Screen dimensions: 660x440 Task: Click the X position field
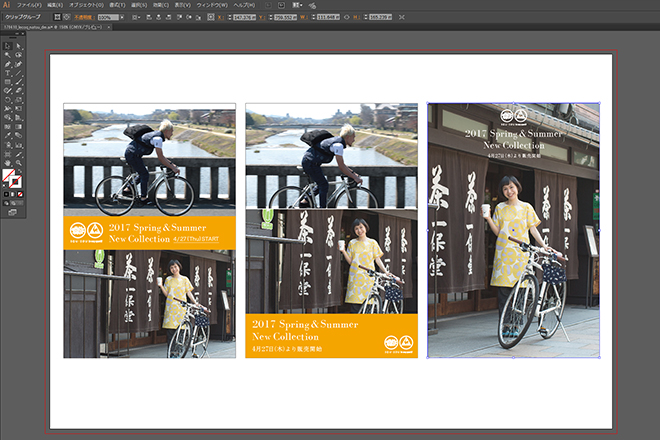click(245, 17)
